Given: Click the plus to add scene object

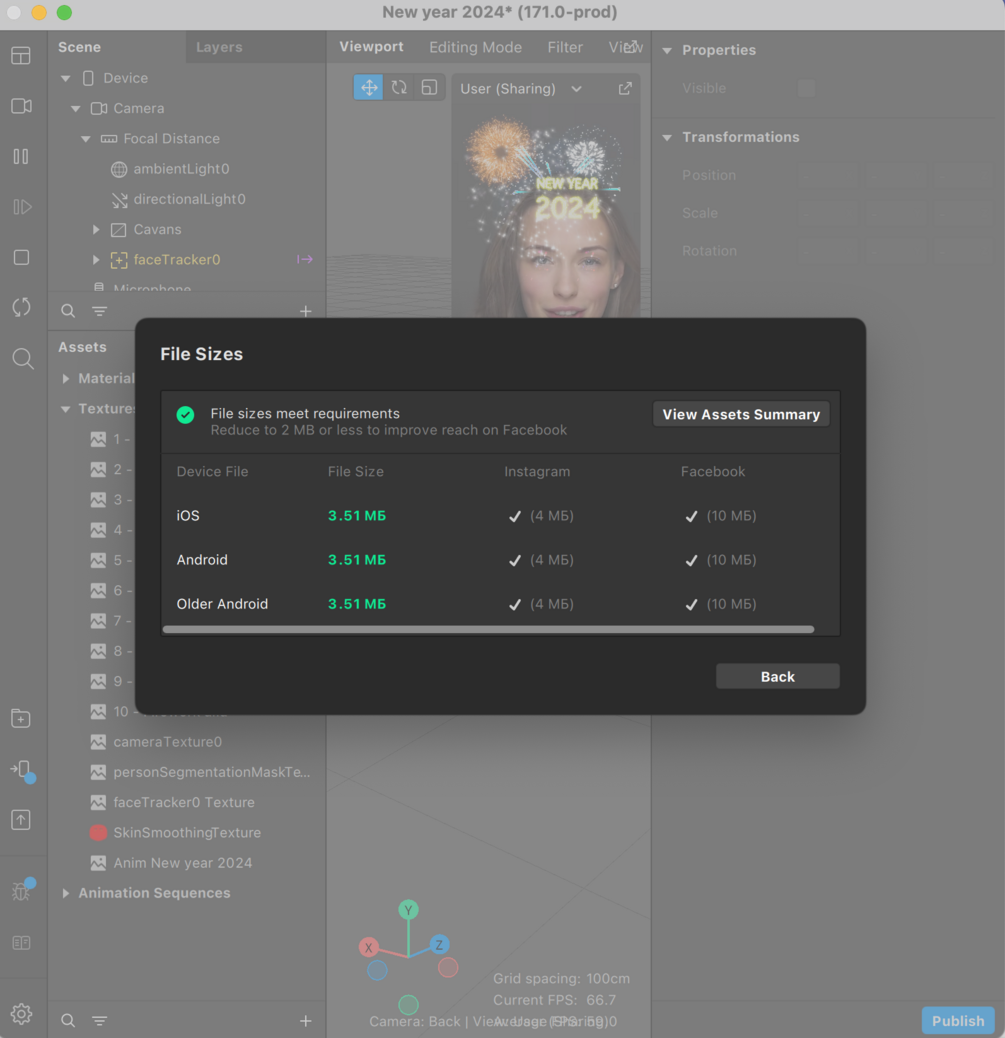Looking at the screenshot, I should [x=305, y=311].
